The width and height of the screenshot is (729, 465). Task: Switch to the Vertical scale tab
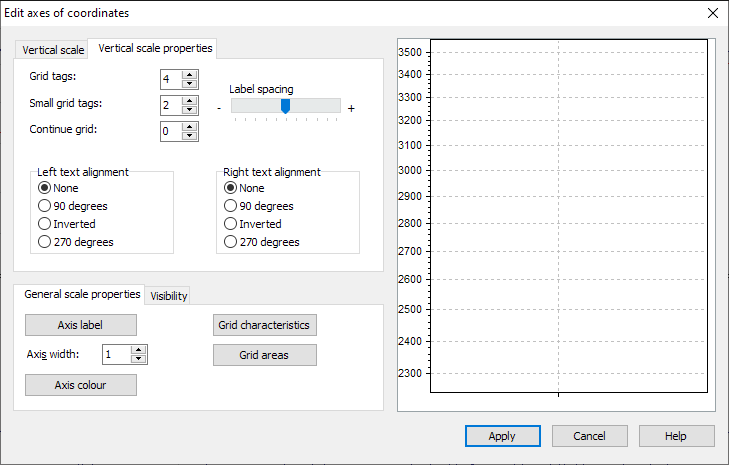53,49
